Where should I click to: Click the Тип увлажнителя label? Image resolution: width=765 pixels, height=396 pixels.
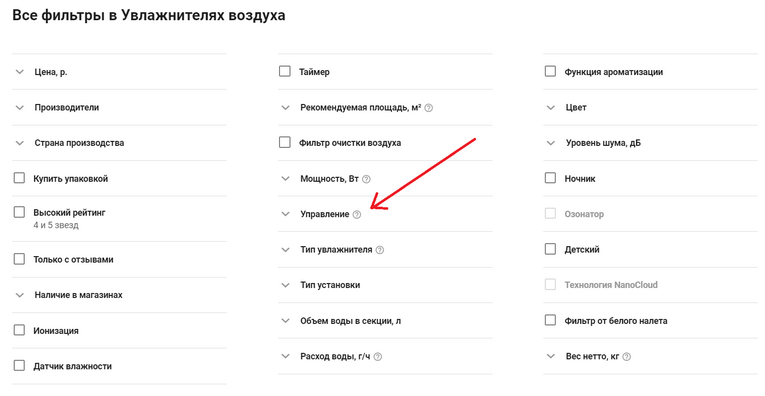coord(336,250)
